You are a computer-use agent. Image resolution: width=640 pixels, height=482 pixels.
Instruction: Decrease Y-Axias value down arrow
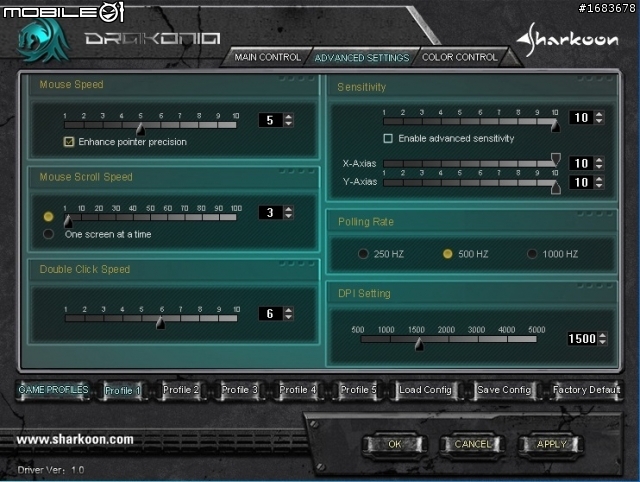[599, 185]
